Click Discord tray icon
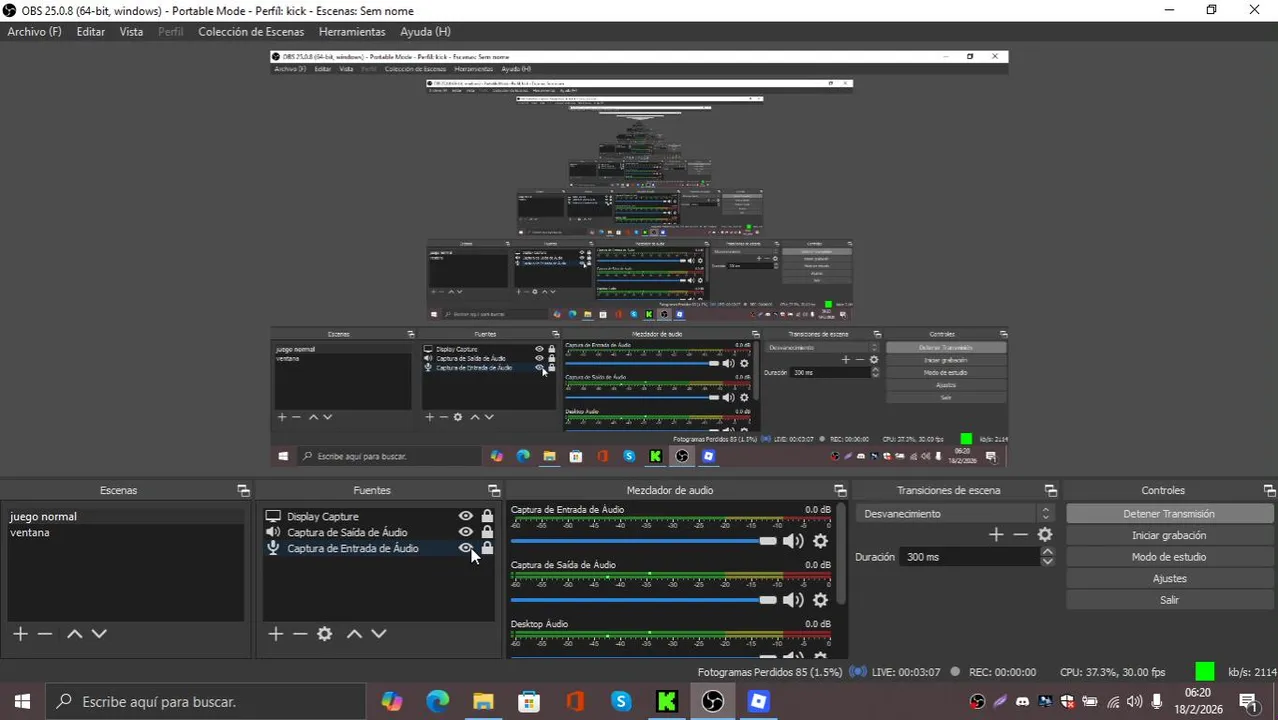The height and width of the screenshot is (720, 1278). coord(1022,702)
